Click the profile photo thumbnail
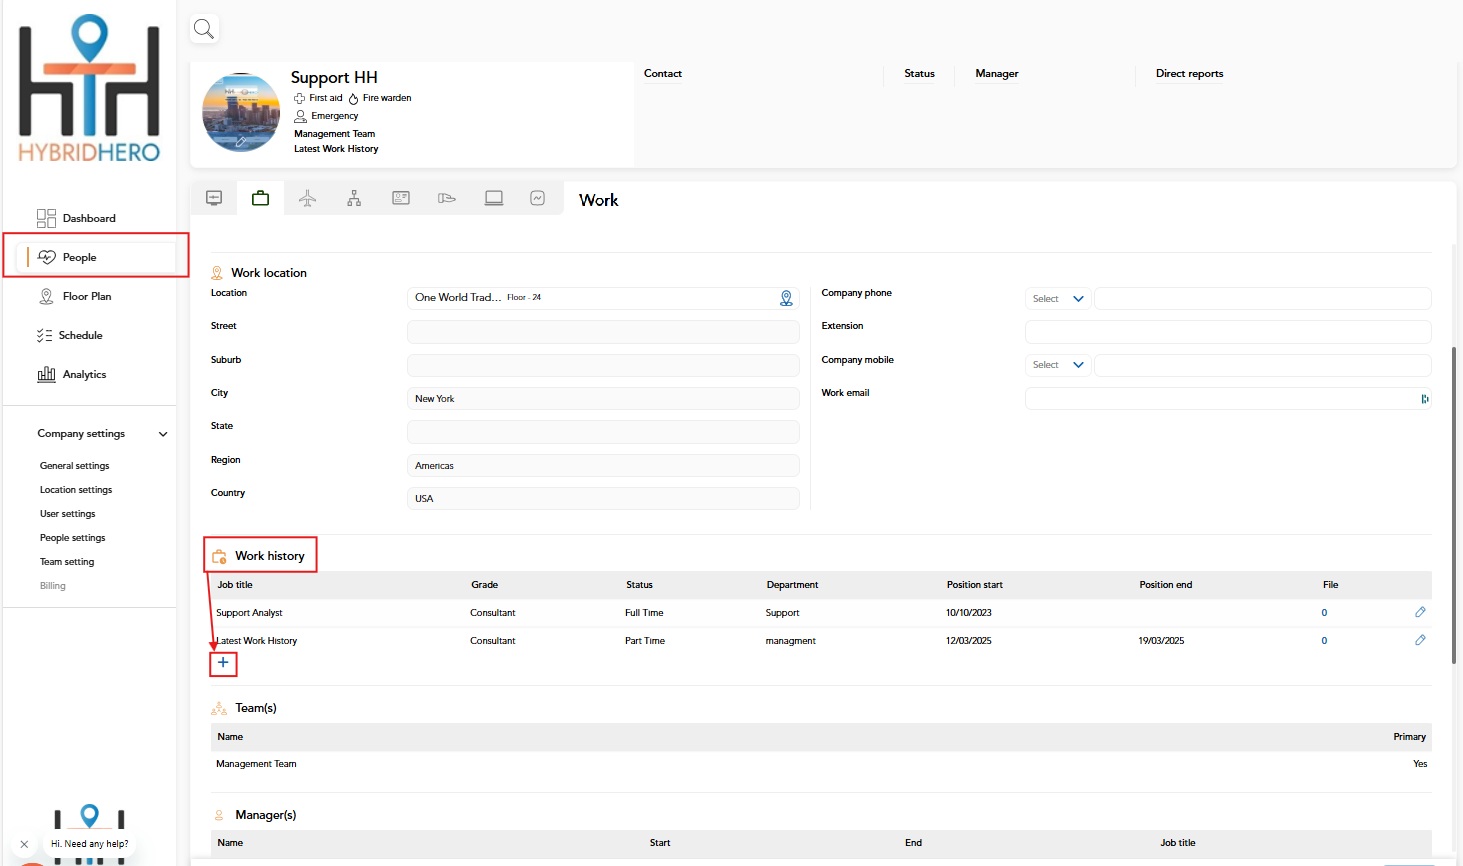 click(241, 112)
